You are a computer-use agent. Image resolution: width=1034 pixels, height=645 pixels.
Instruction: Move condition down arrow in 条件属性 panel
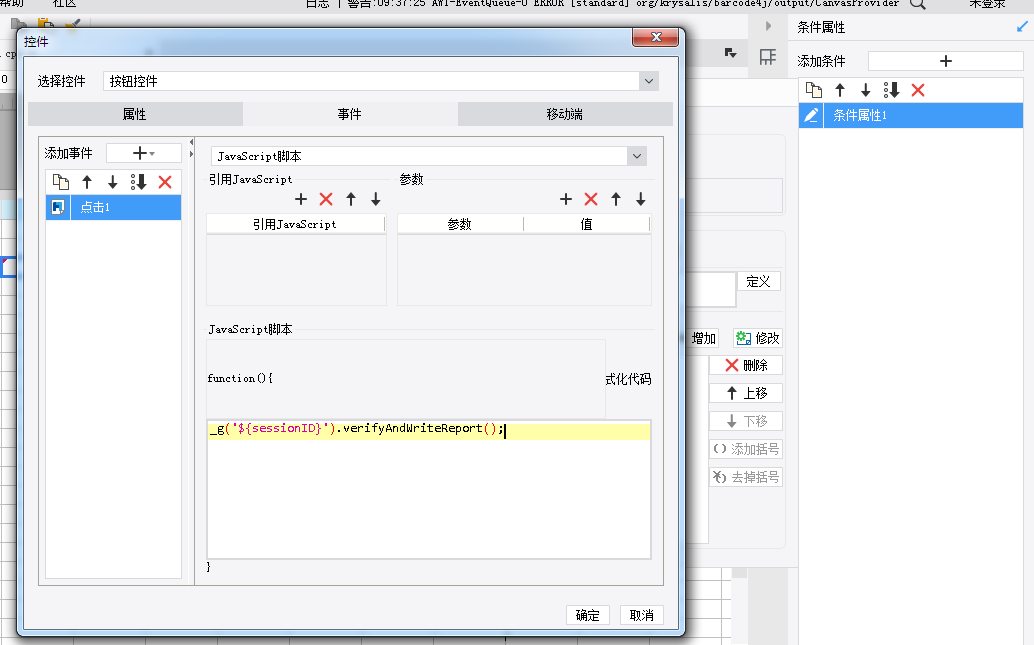point(866,90)
